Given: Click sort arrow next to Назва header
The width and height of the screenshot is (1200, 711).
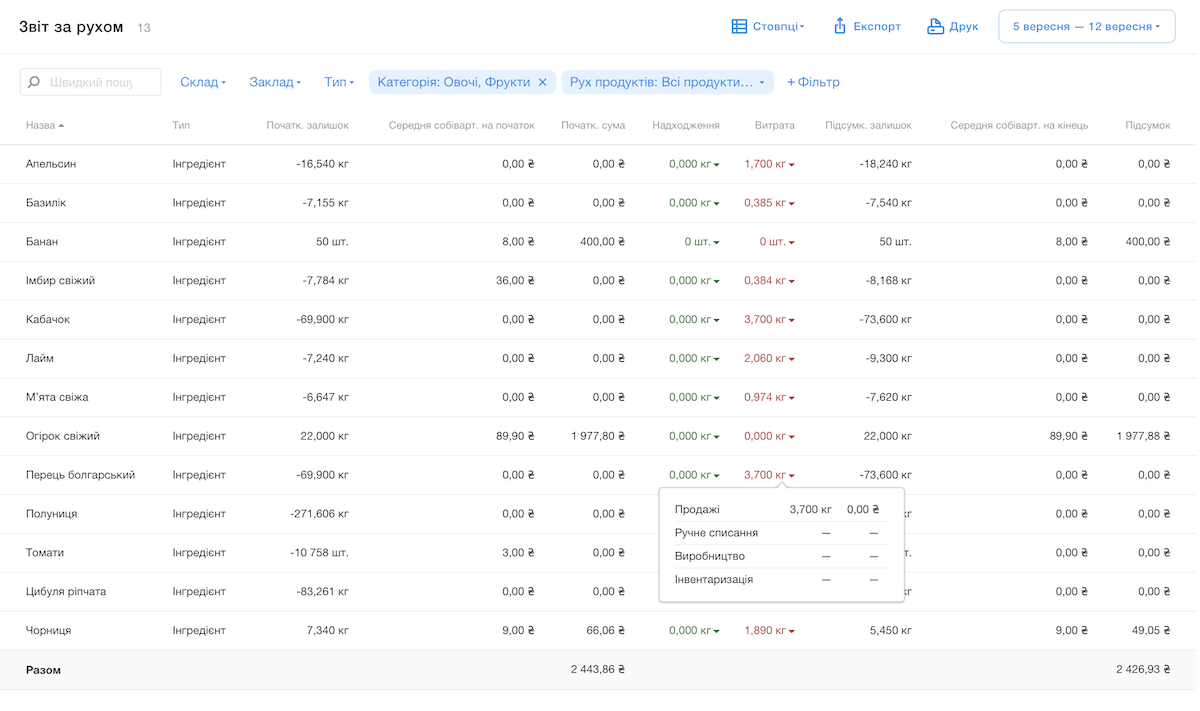Looking at the screenshot, I should [x=61, y=126].
